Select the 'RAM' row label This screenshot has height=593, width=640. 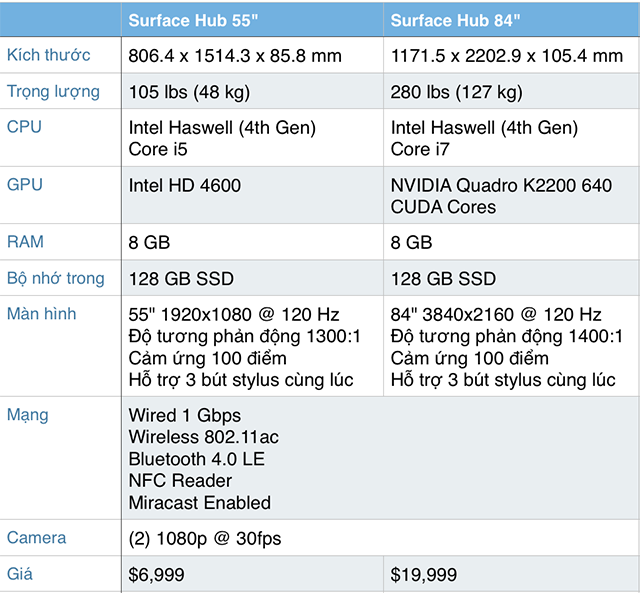pyautogui.click(x=25, y=242)
